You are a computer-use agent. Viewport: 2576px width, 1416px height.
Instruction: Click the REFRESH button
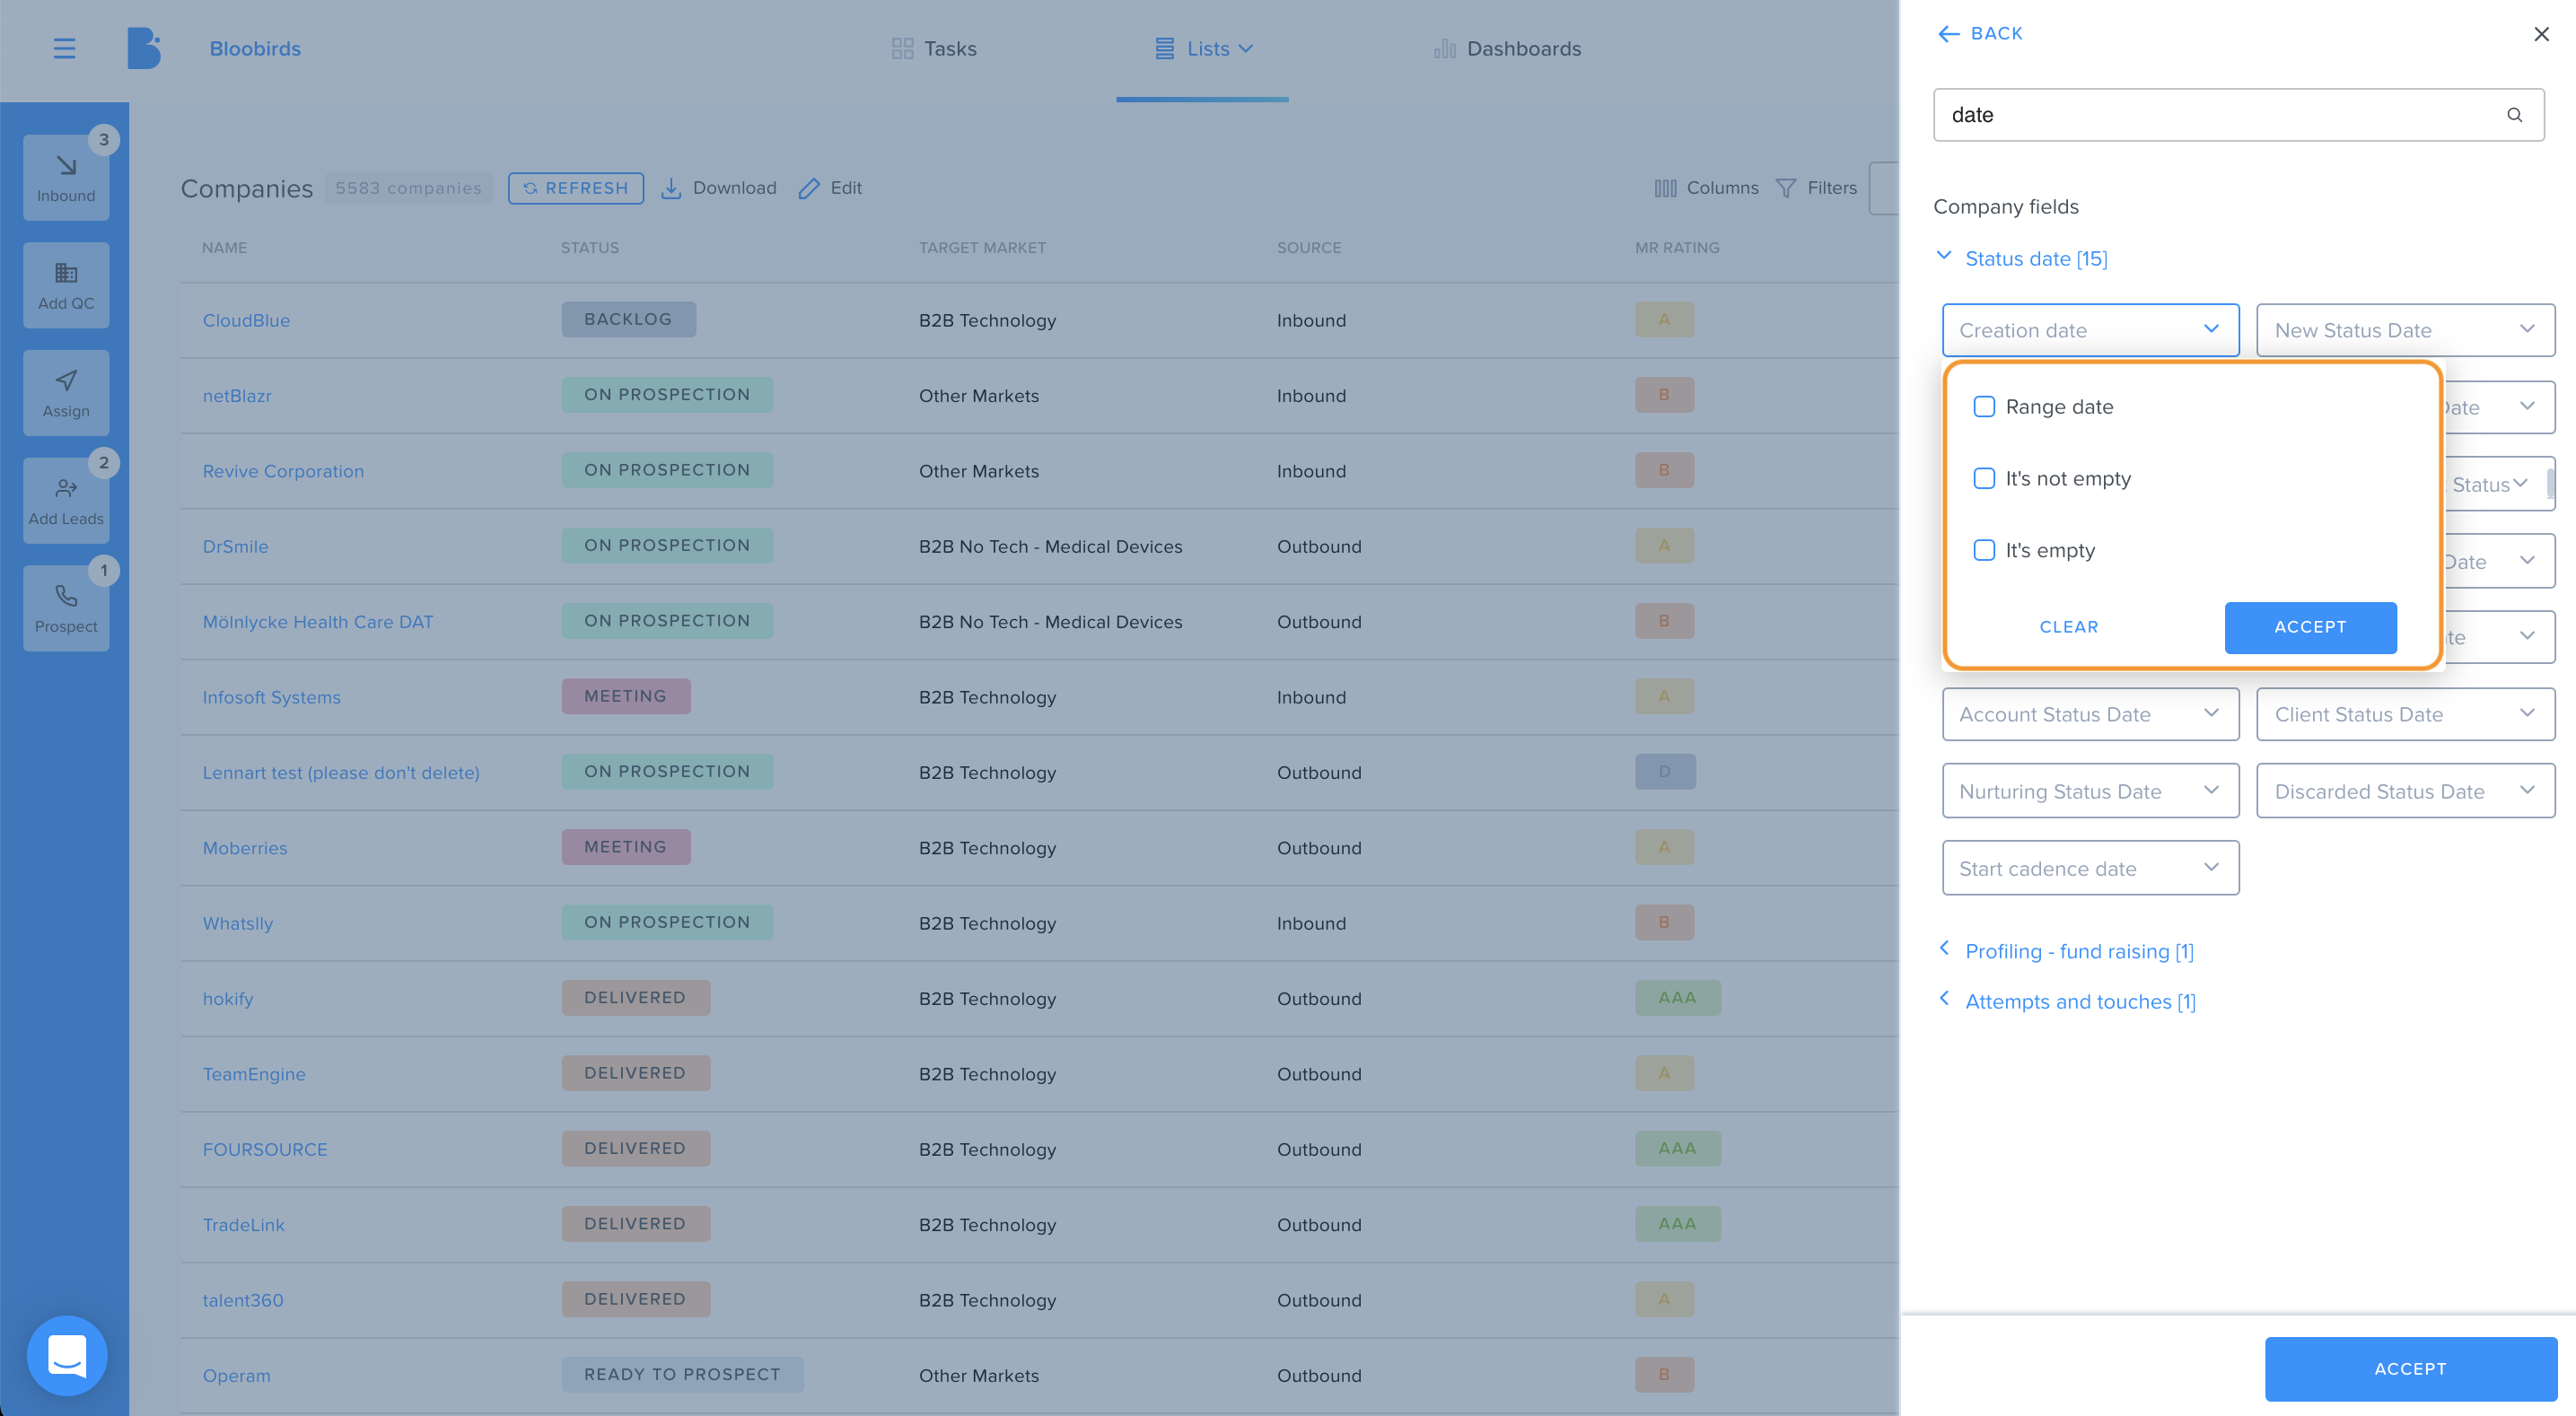click(575, 188)
